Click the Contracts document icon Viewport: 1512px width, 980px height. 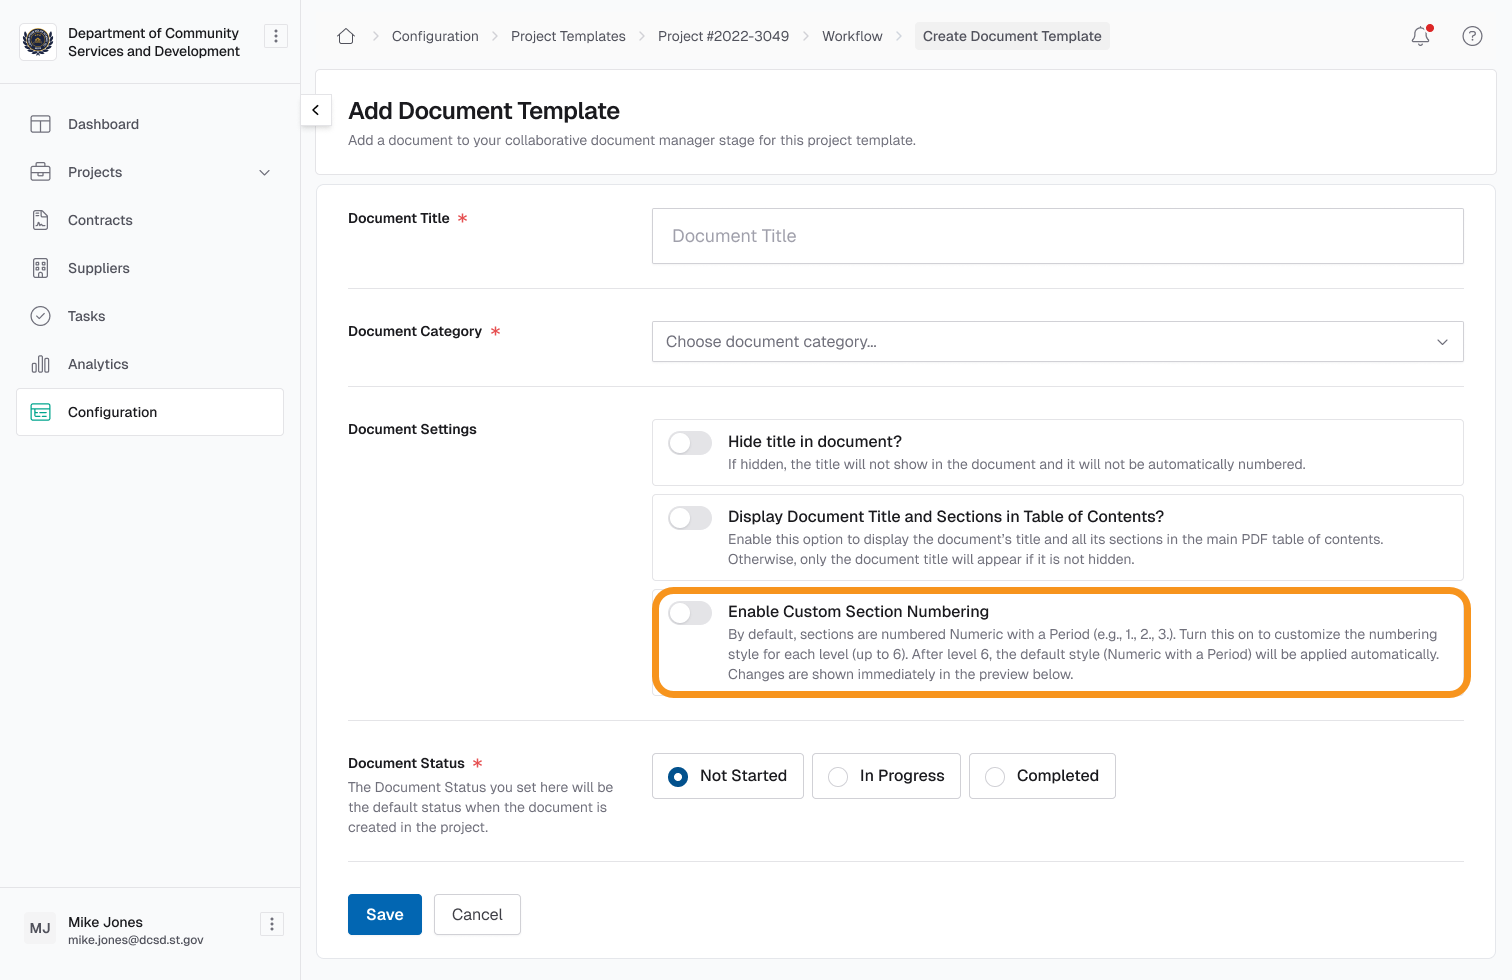coord(40,220)
